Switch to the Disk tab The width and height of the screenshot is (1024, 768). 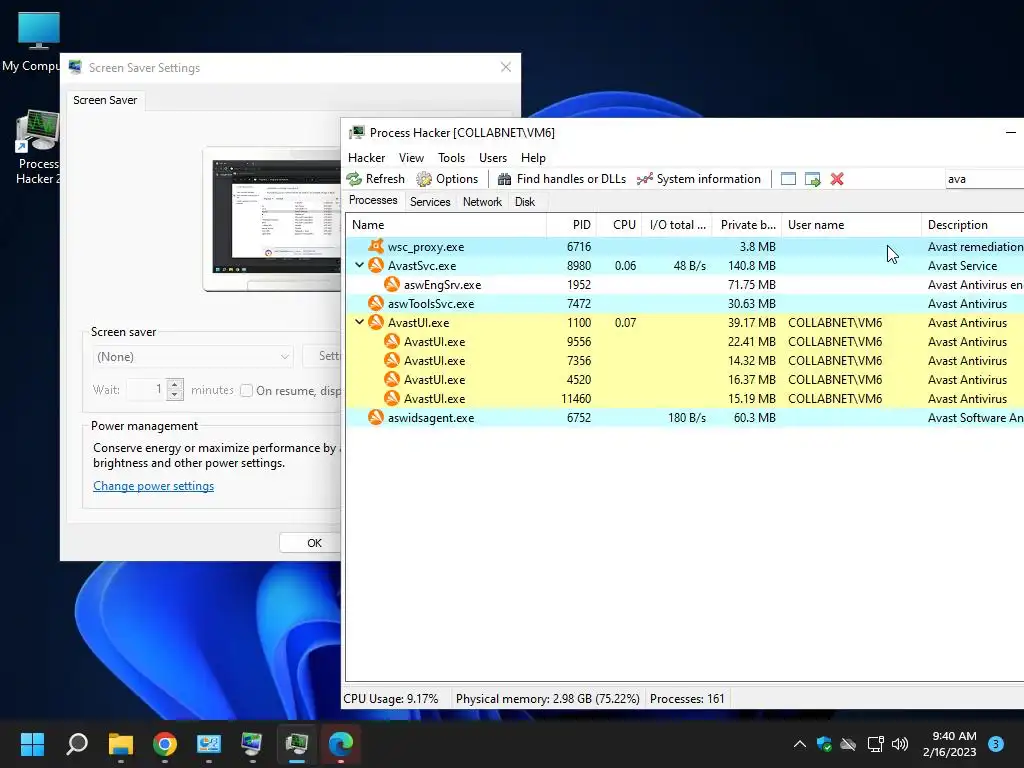524,202
